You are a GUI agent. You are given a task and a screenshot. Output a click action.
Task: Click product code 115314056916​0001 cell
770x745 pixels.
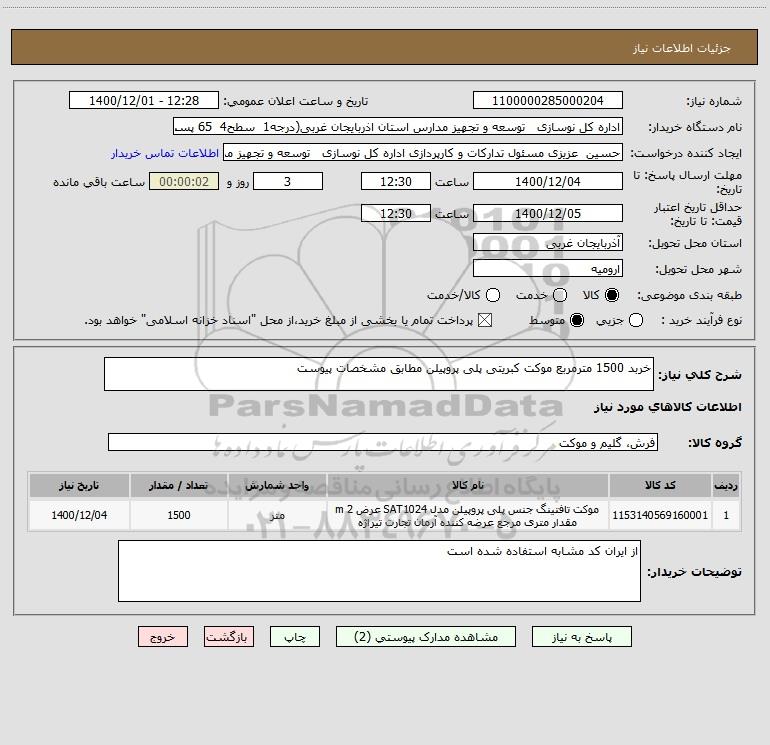[x=660, y=515]
